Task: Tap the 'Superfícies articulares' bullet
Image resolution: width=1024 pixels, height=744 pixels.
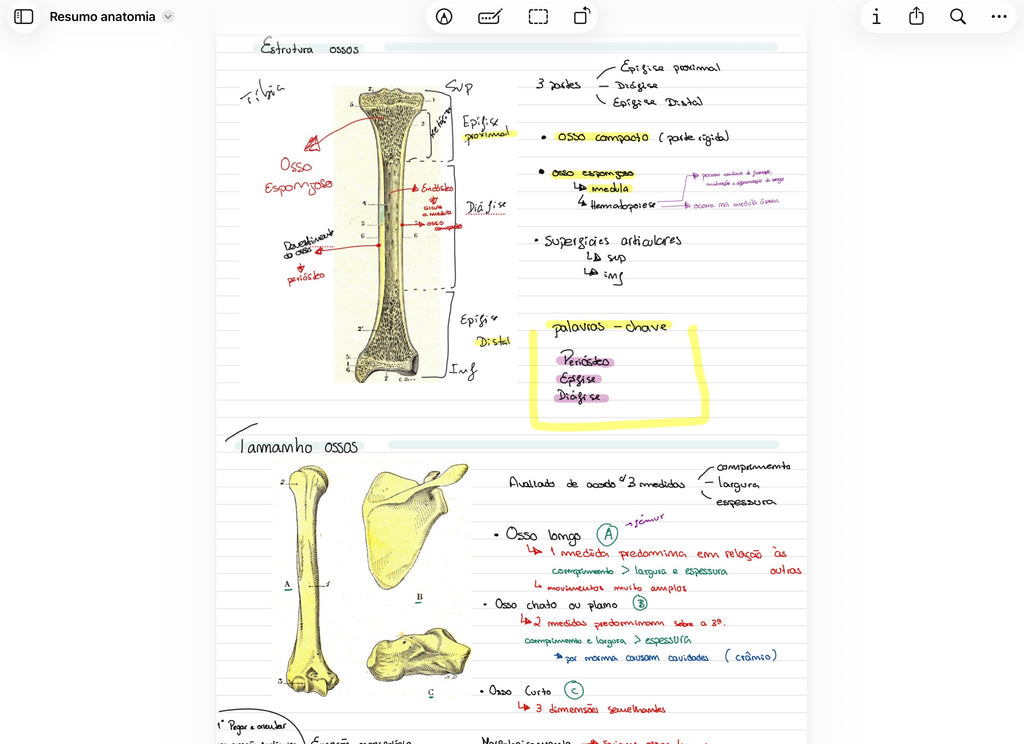Action: [612, 240]
